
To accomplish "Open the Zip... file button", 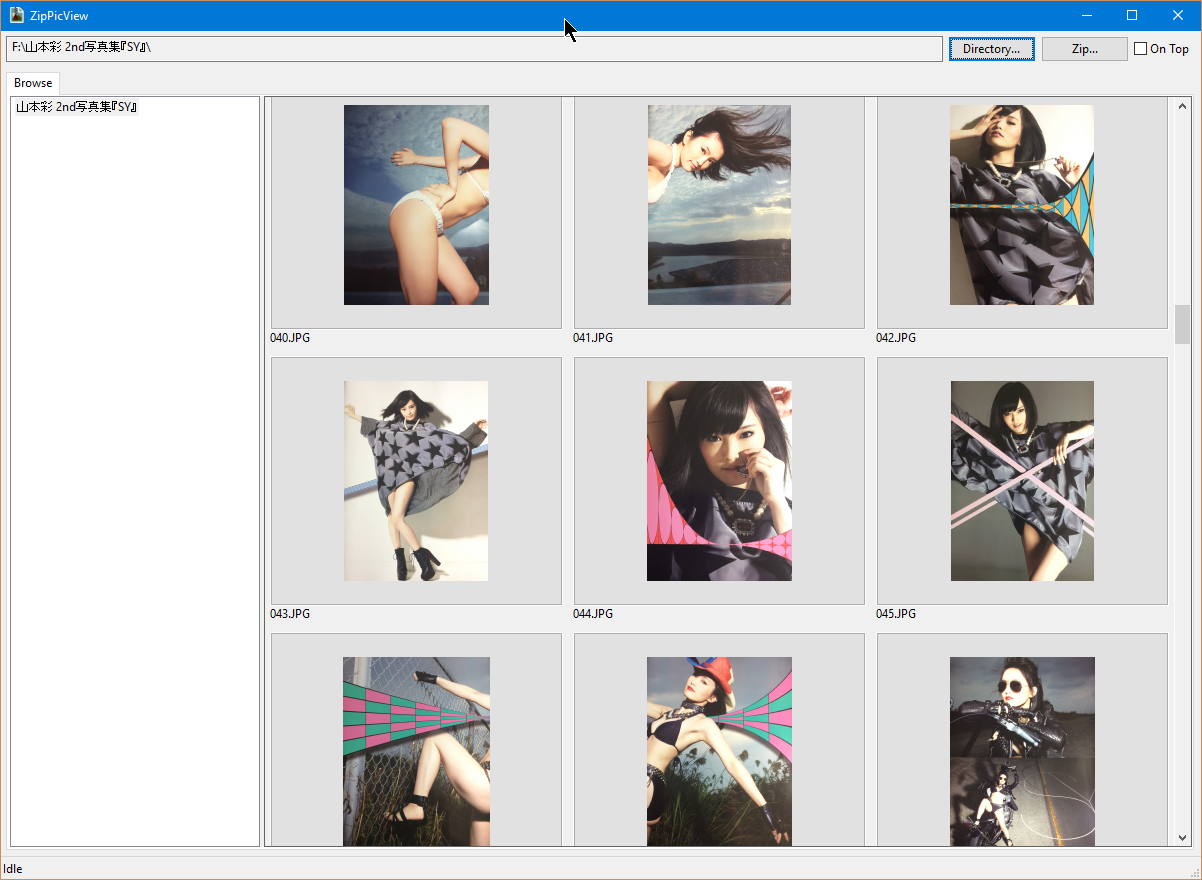I will [1084, 49].
